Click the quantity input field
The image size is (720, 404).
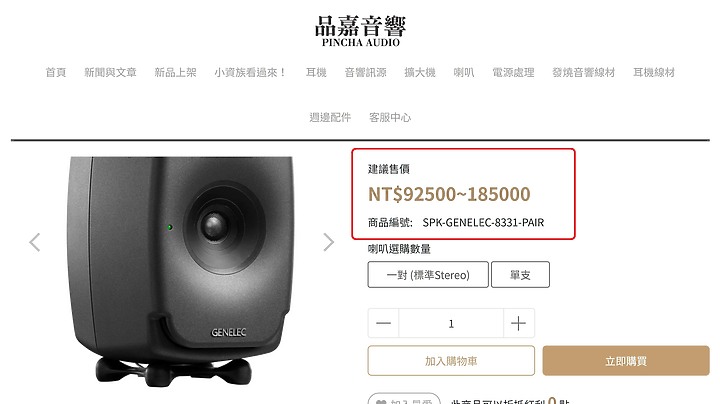tap(451, 323)
